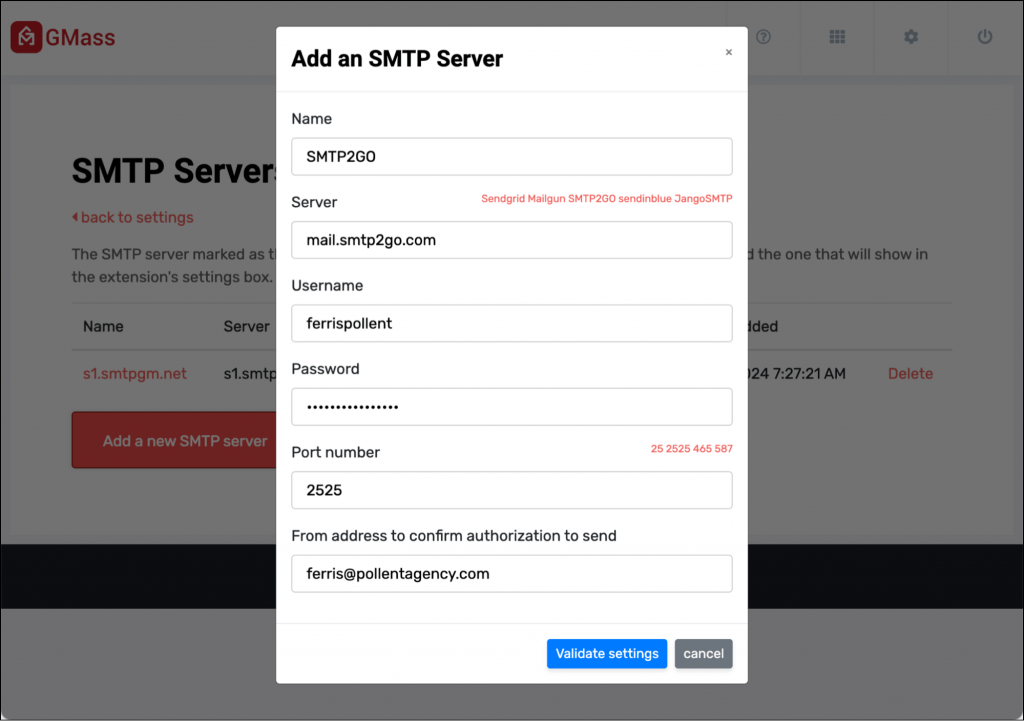
Task: Select the Sendgrid server shortcut
Action: point(502,199)
